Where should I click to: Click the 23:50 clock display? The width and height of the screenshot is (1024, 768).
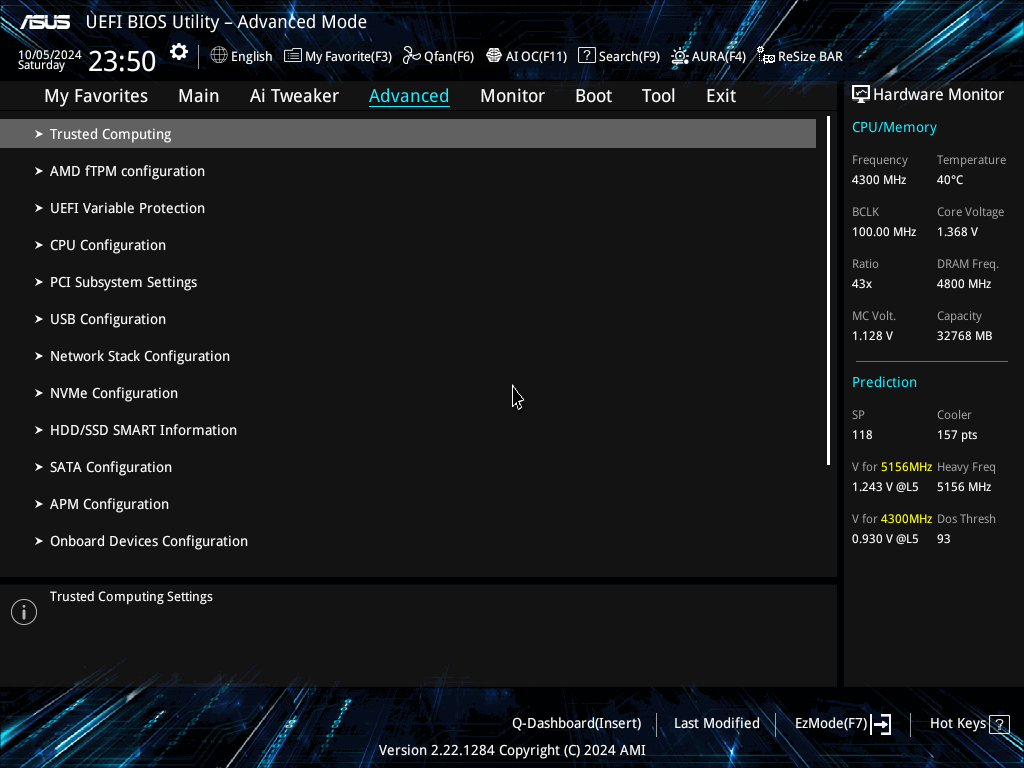tap(122, 61)
